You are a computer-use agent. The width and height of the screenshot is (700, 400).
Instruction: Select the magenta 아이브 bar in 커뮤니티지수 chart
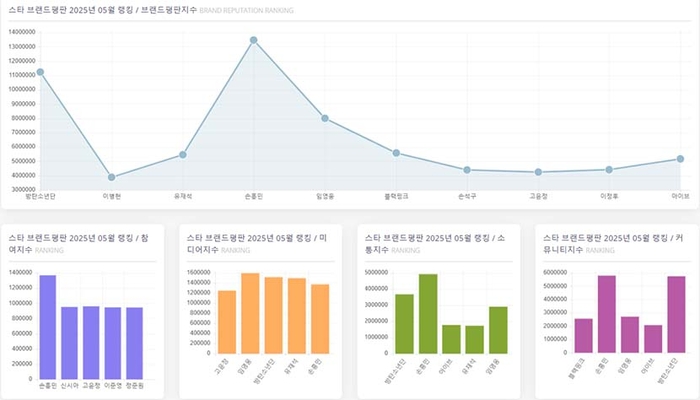tap(653, 339)
